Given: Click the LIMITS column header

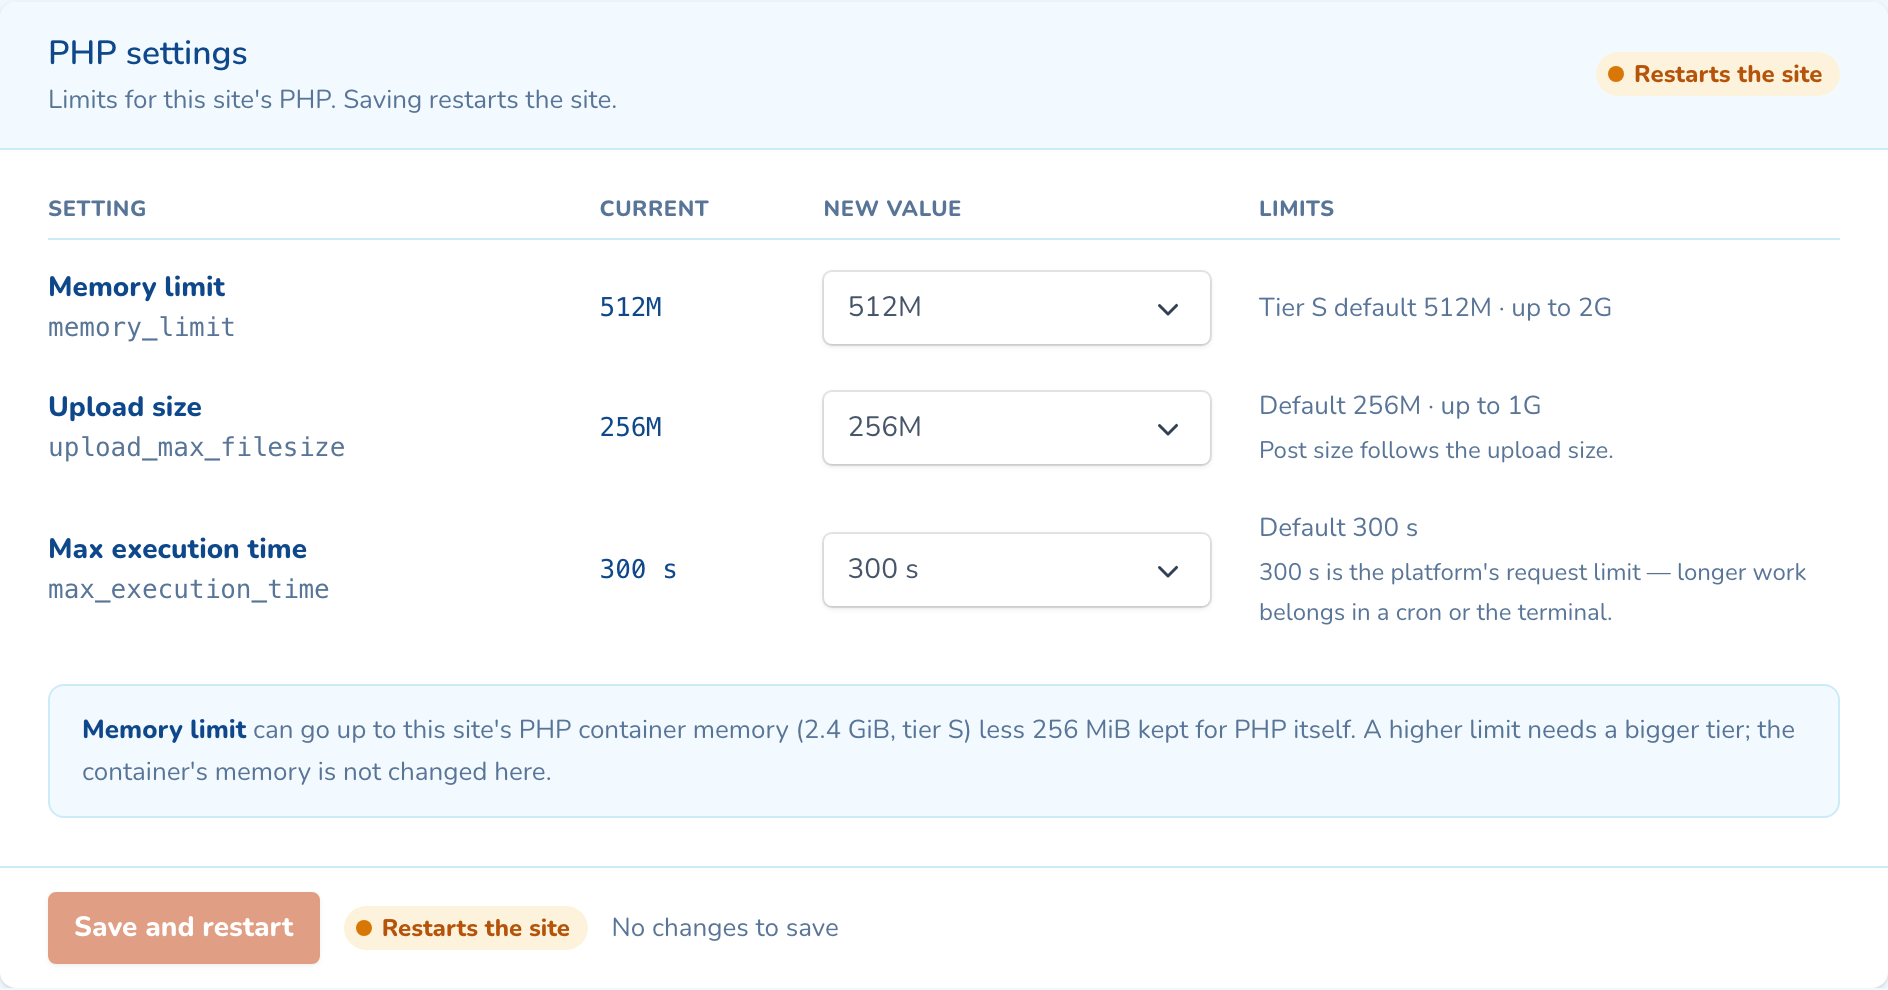Looking at the screenshot, I should tap(1296, 209).
